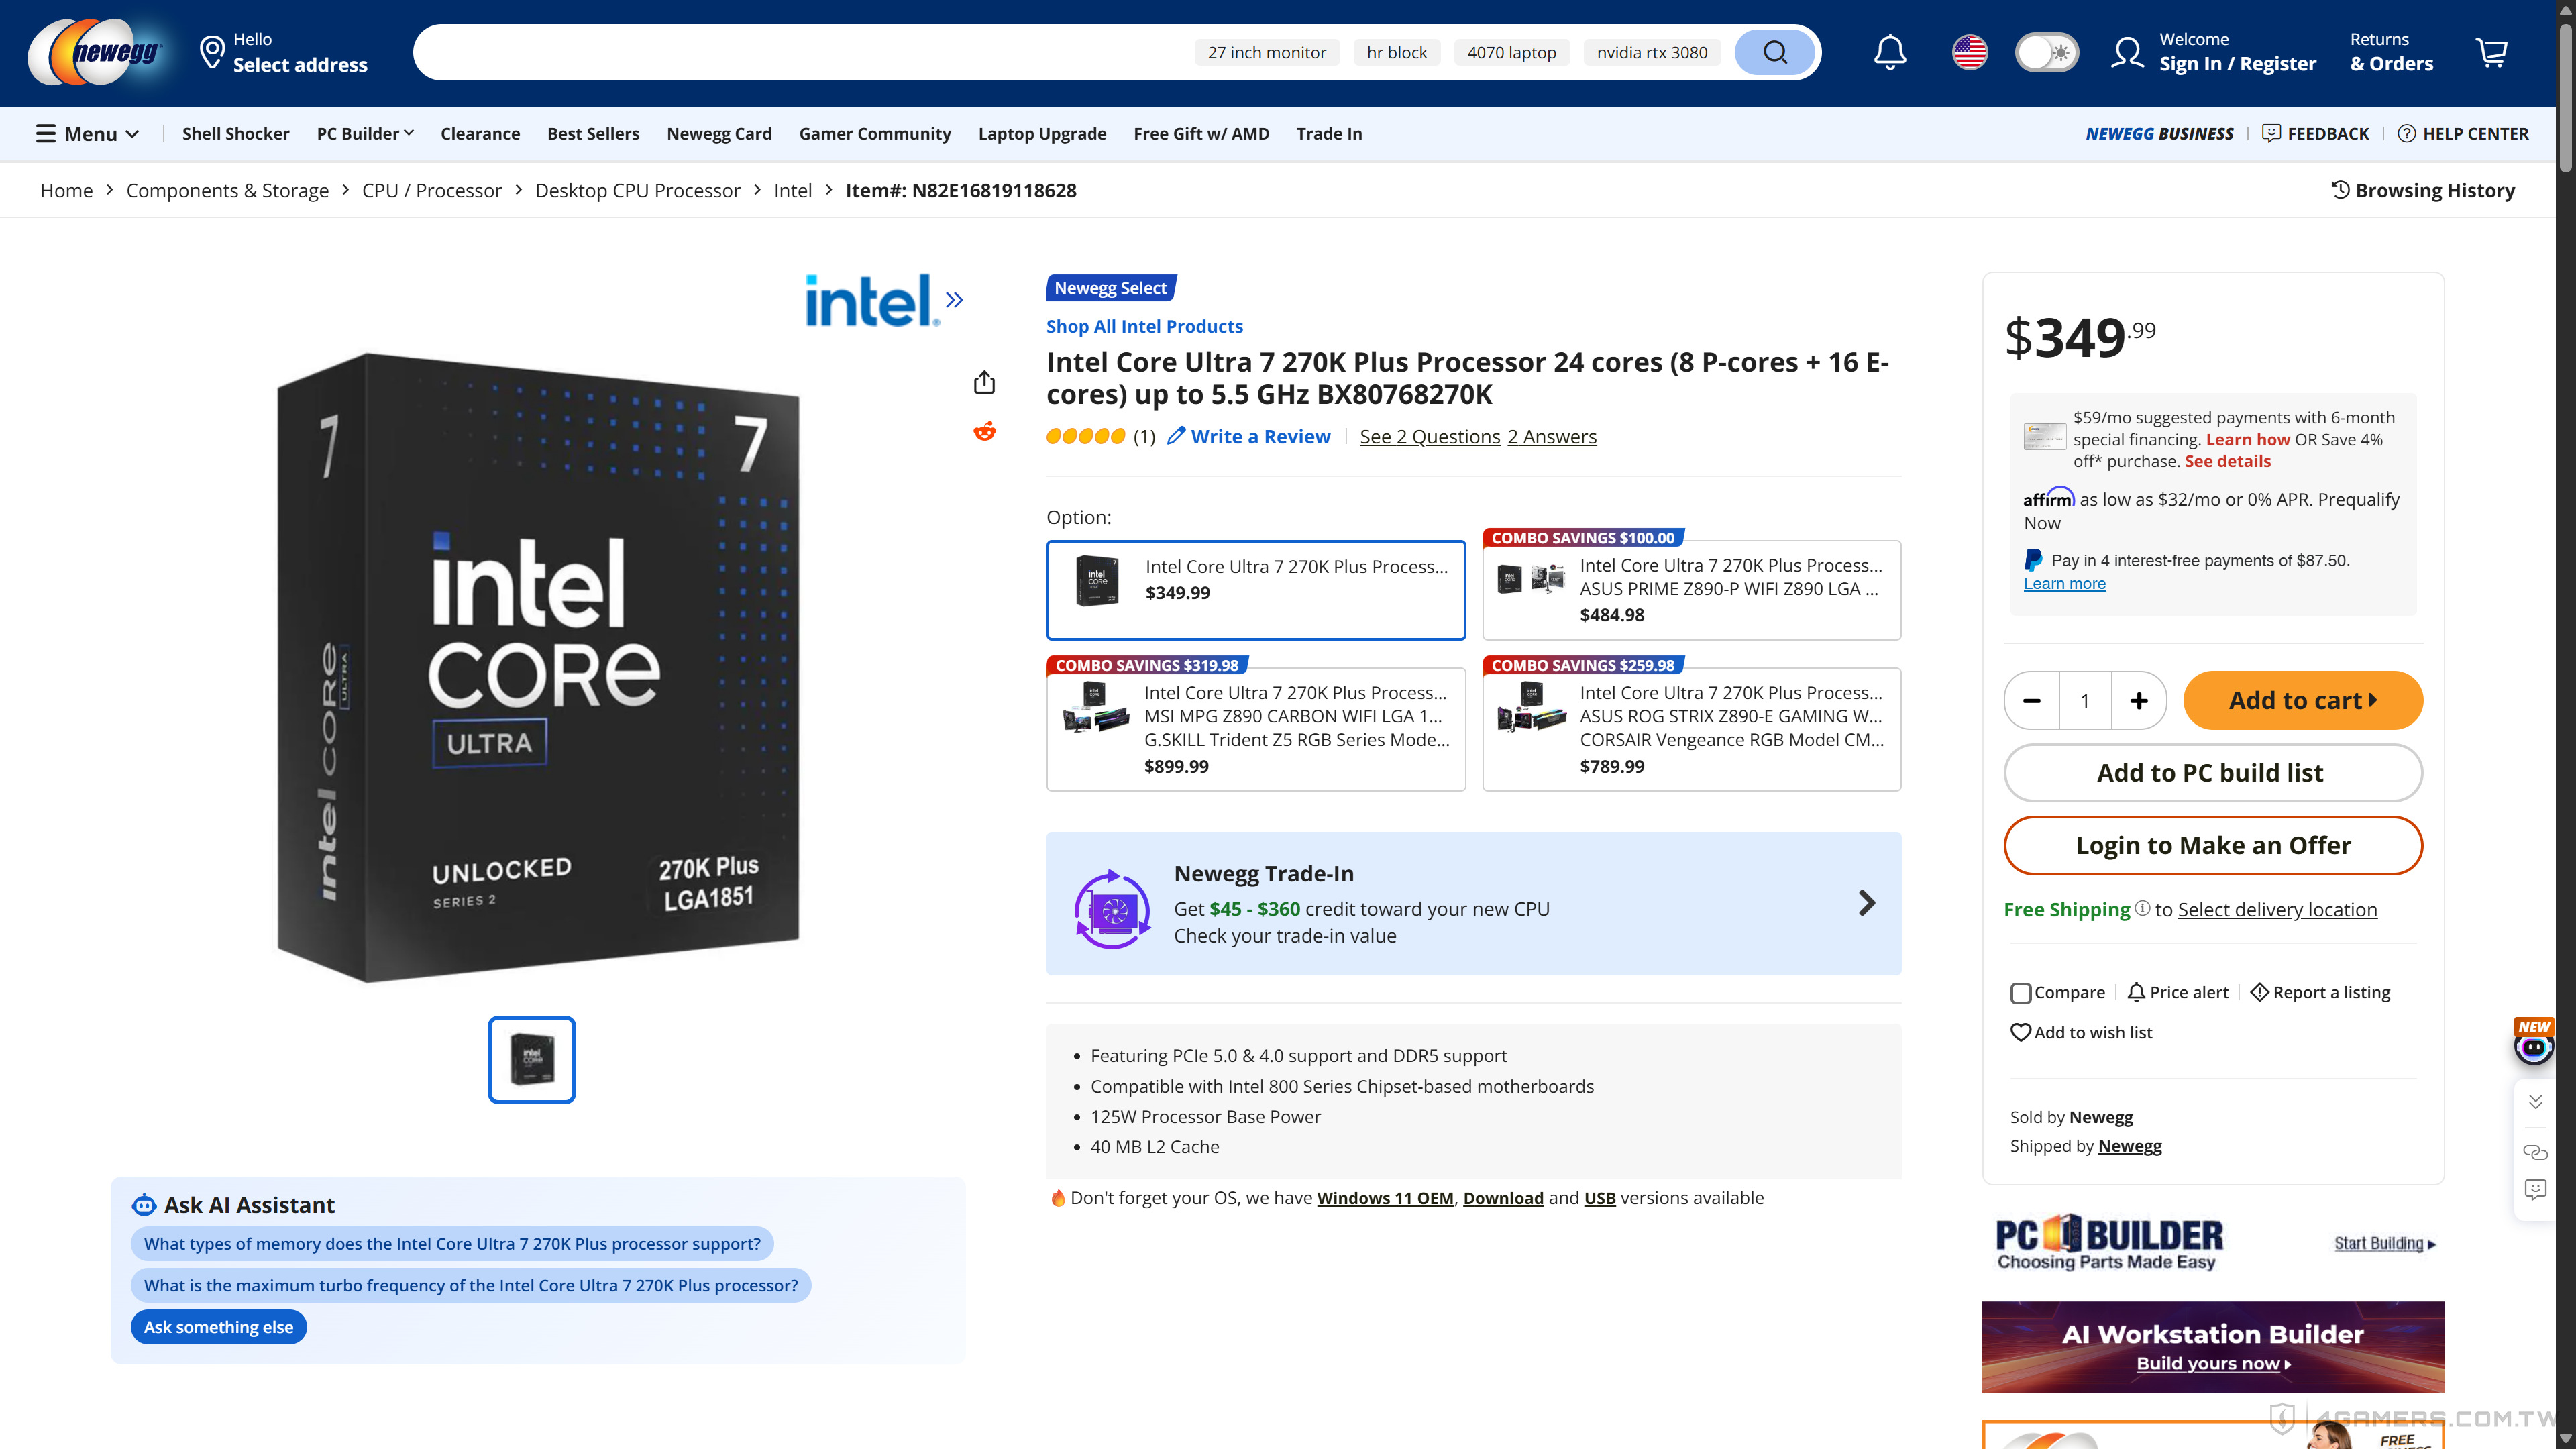Click the Add to cart button
The width and height of the screenshot is (2576, 1449).
(x=2302, y=700)
